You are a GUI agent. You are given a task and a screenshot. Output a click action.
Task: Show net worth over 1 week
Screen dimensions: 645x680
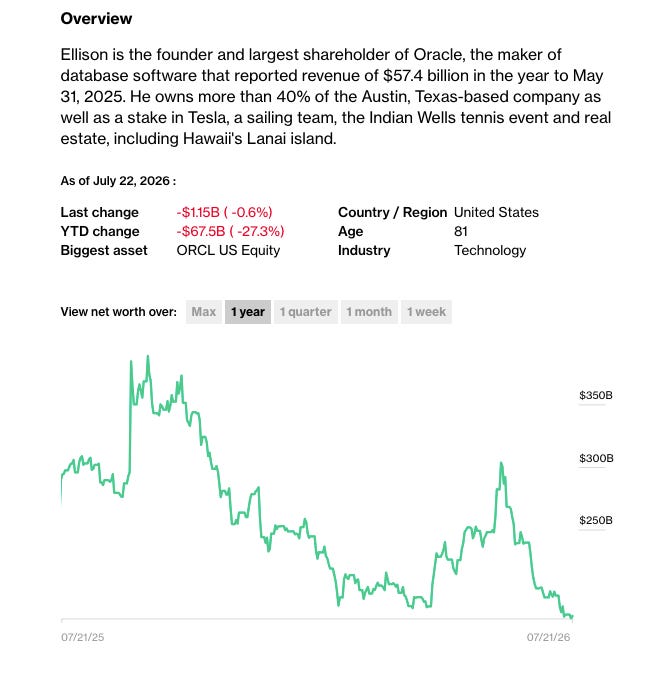point(426,312)
